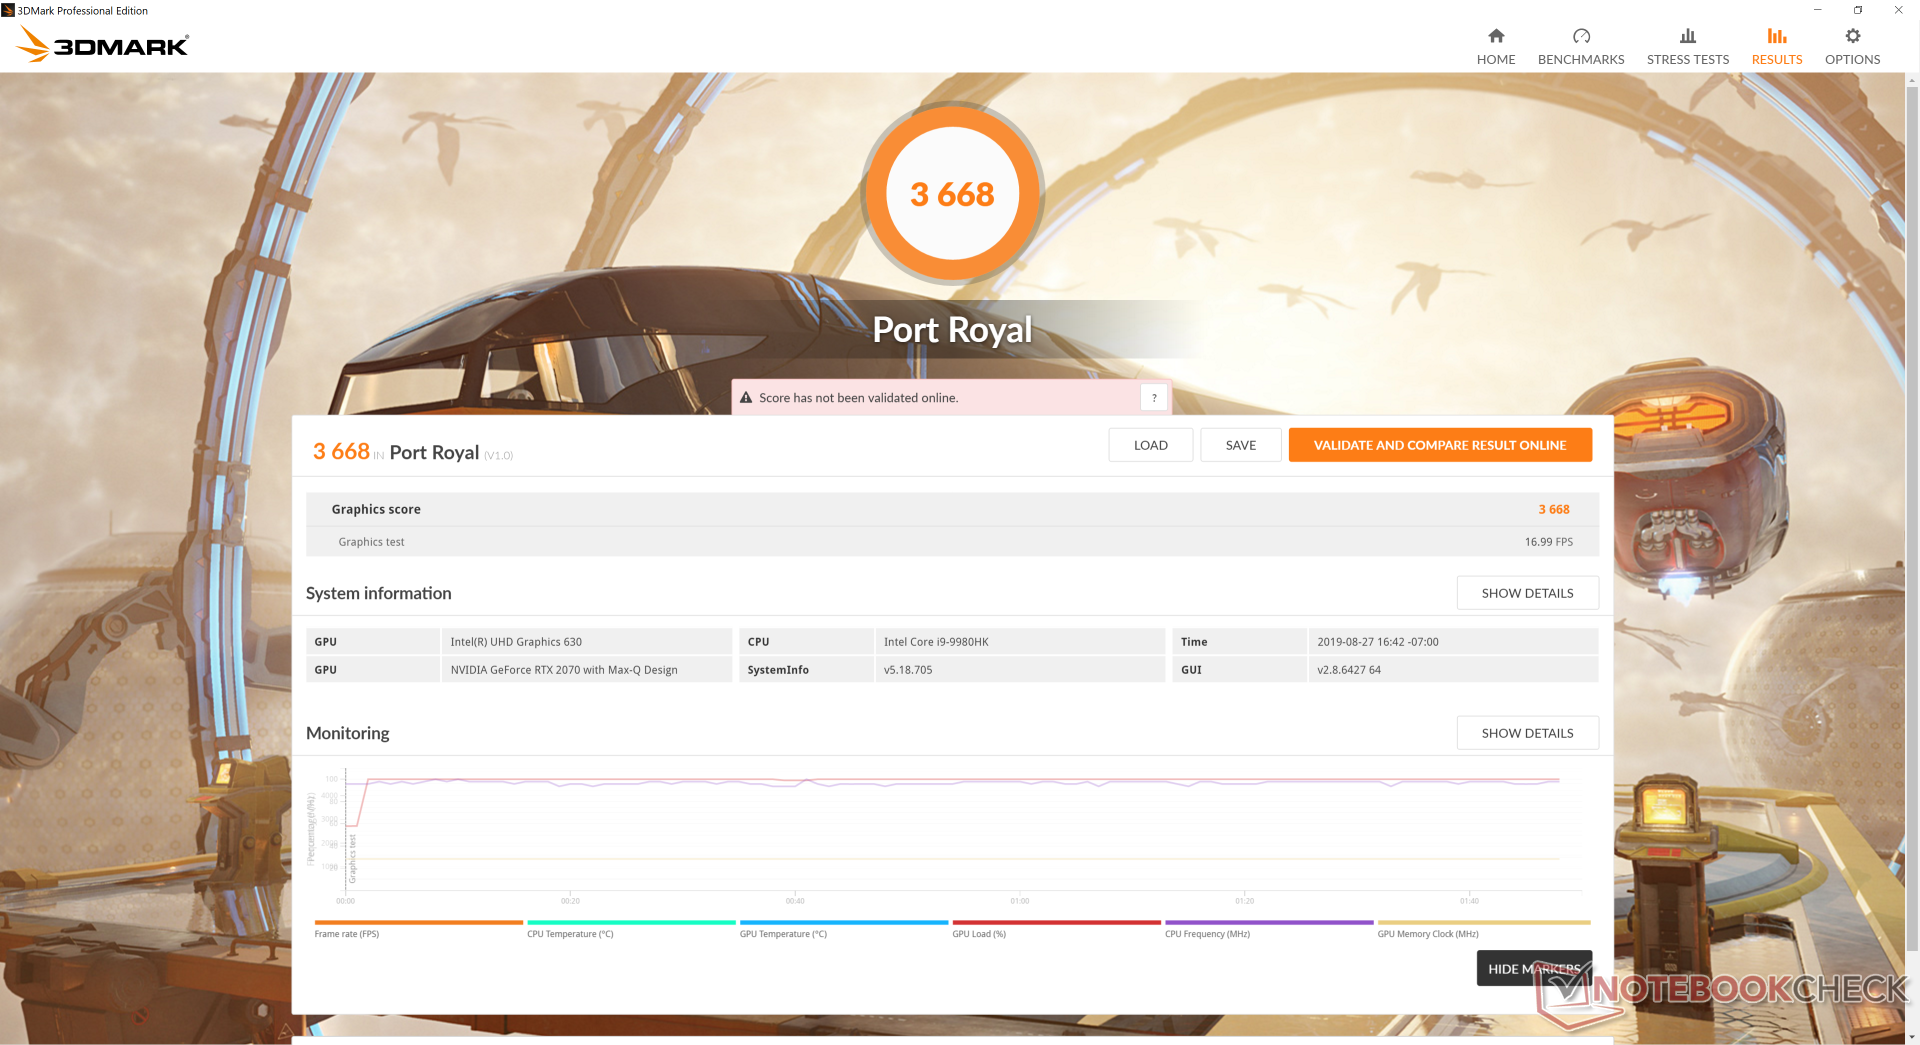This screenshot has height=1045, width=1920.
Task: Show details for System information
Action: (1527, 593)
